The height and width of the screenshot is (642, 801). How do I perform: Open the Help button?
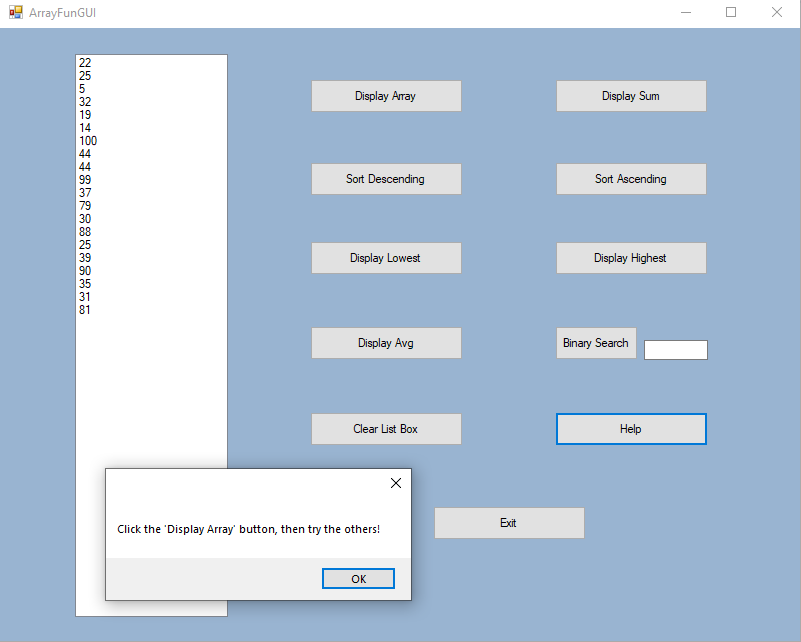(x=631, y=429)
